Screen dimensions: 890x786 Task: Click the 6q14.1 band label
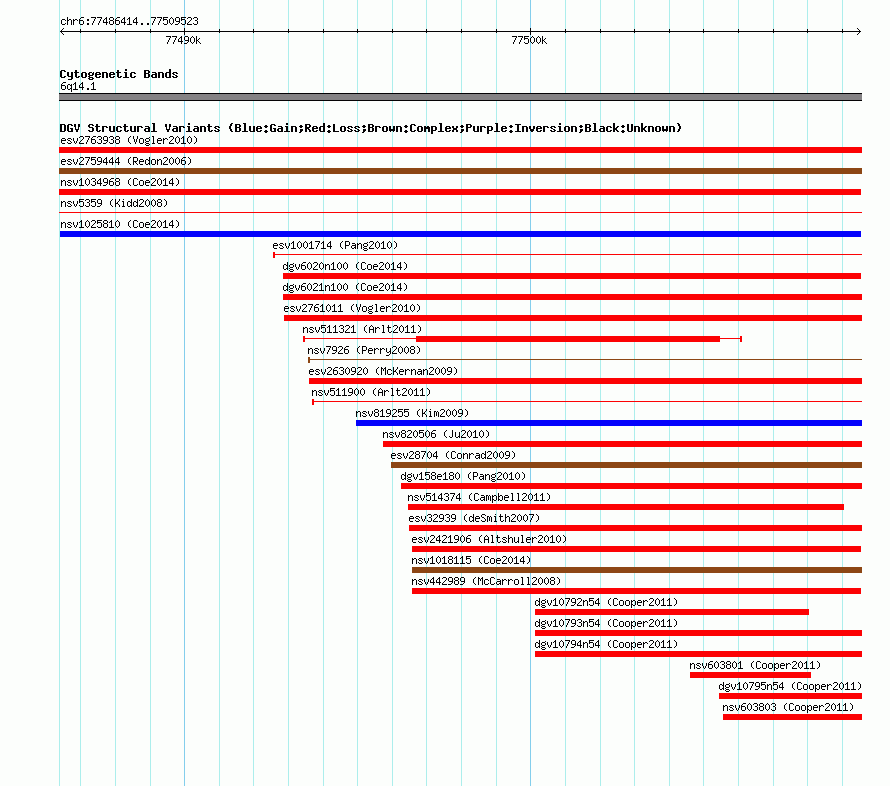coord(78,86)
